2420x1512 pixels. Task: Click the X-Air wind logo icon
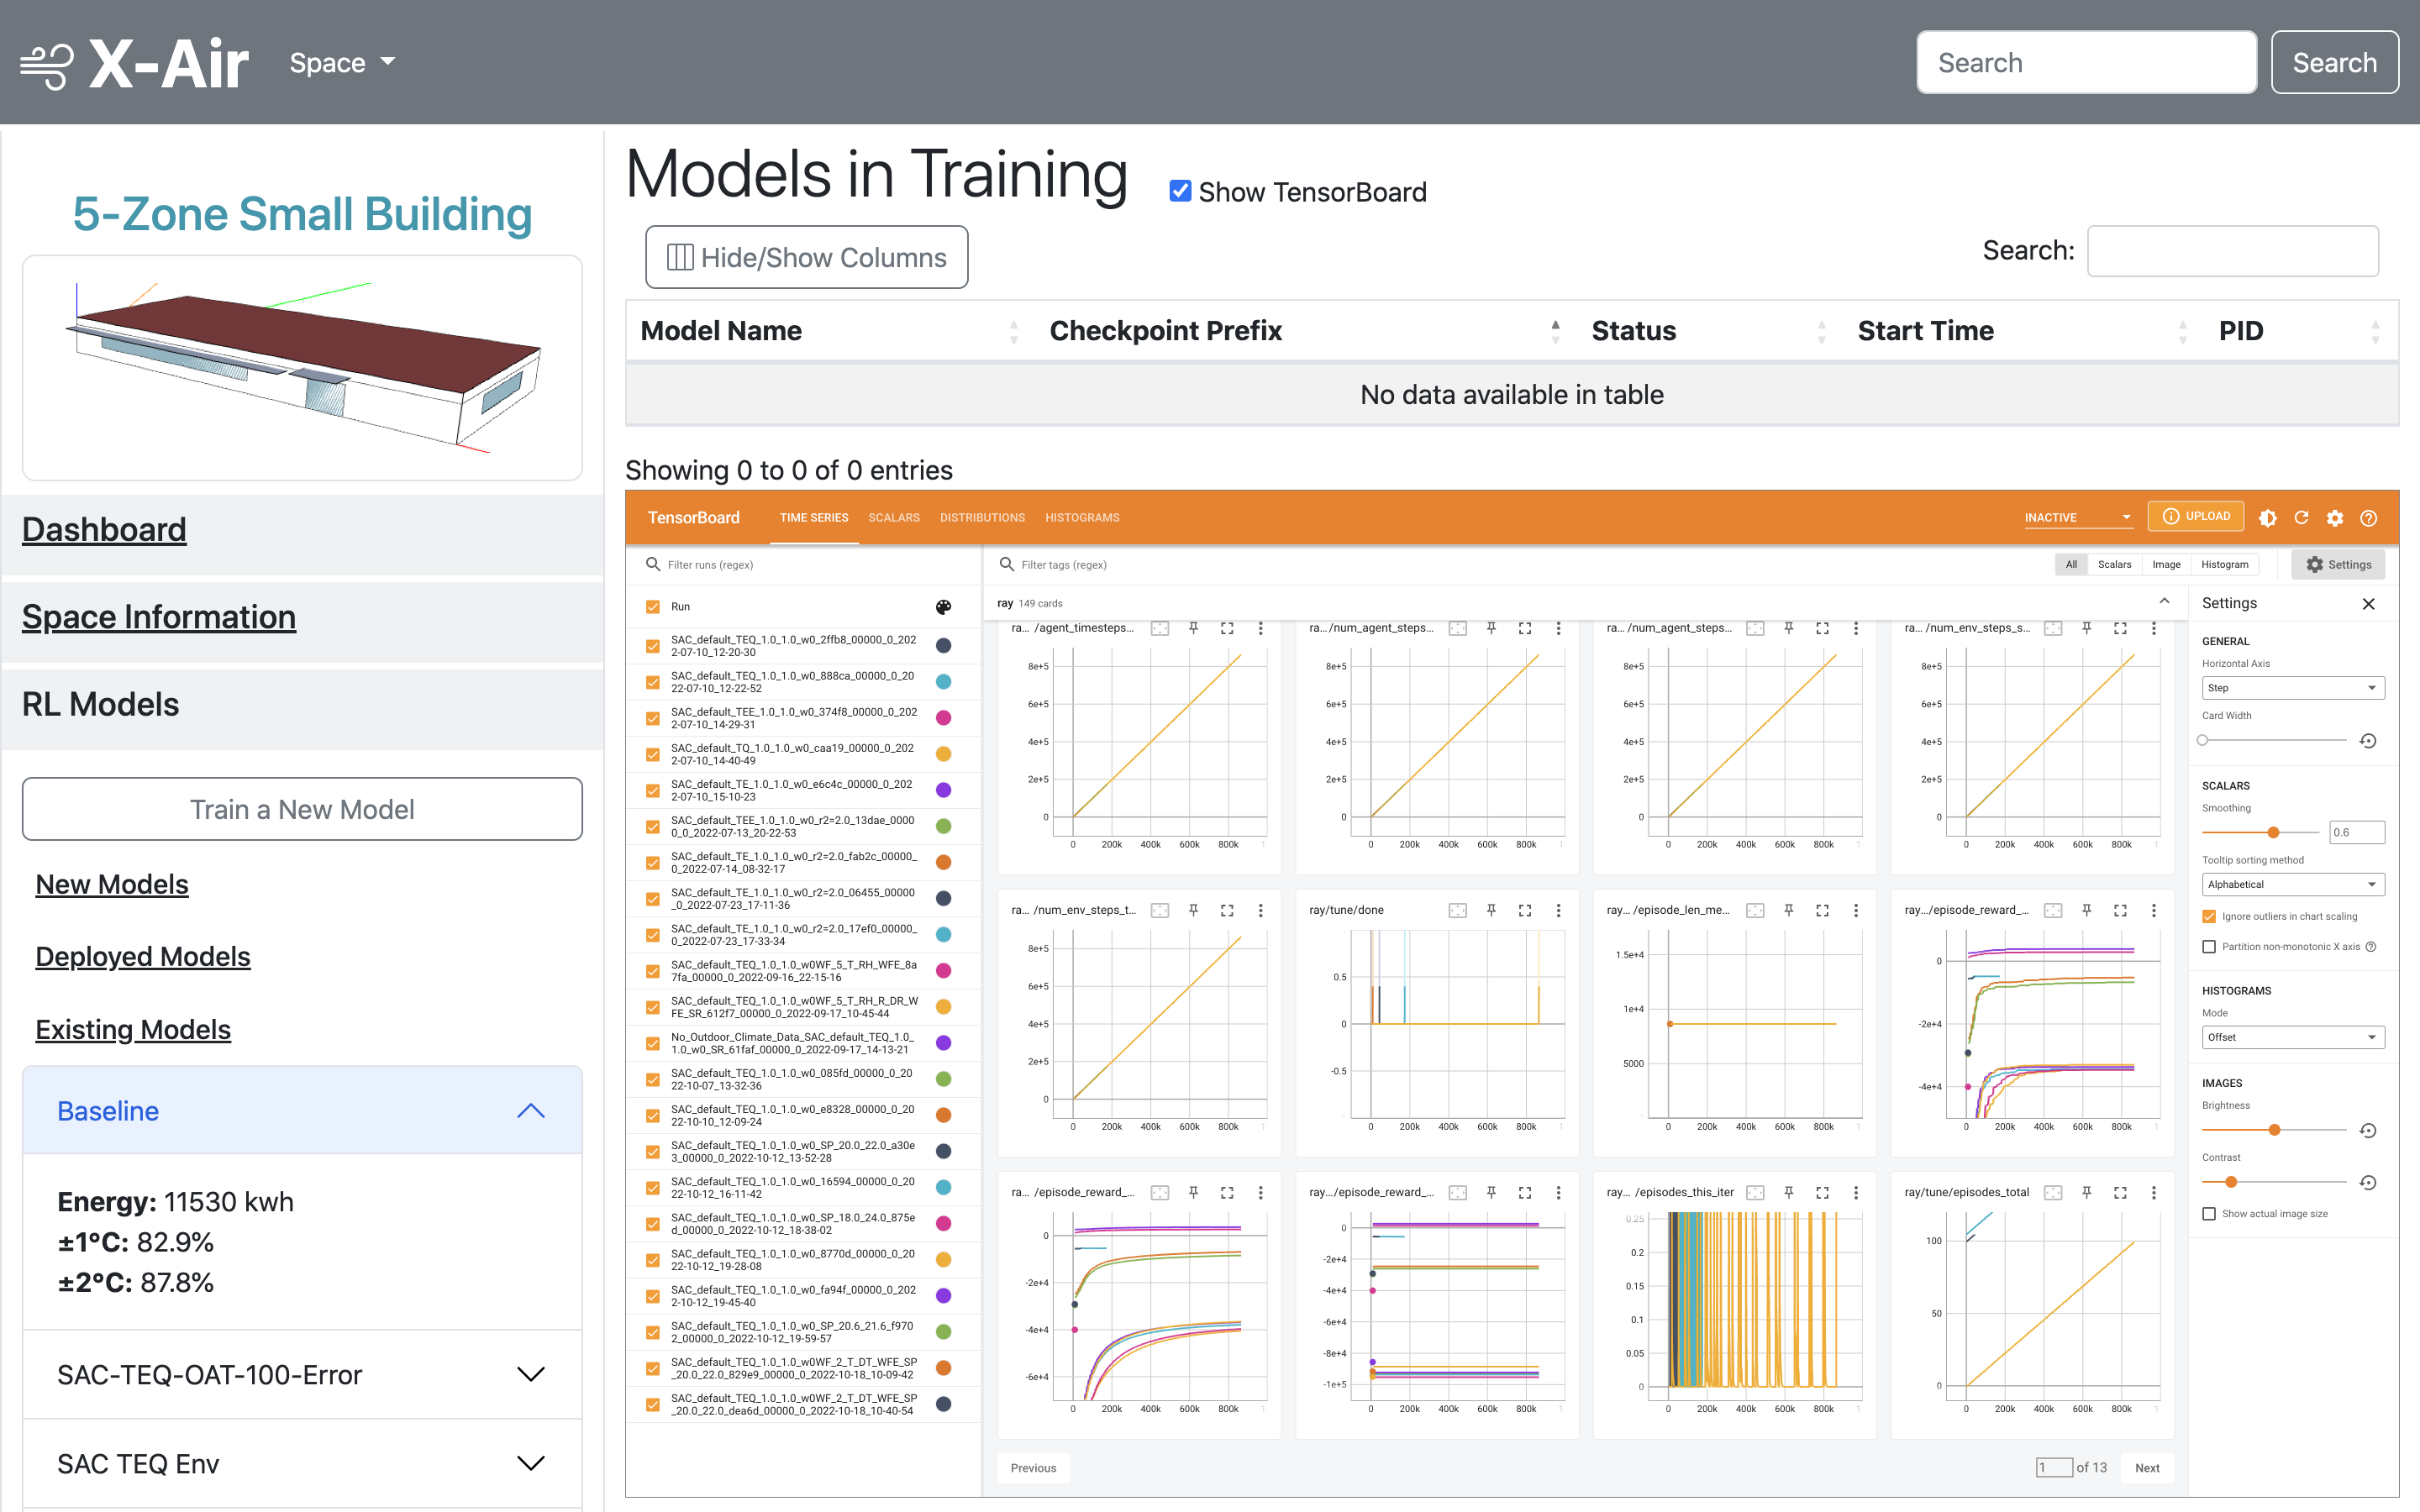[x=47, y=65]
